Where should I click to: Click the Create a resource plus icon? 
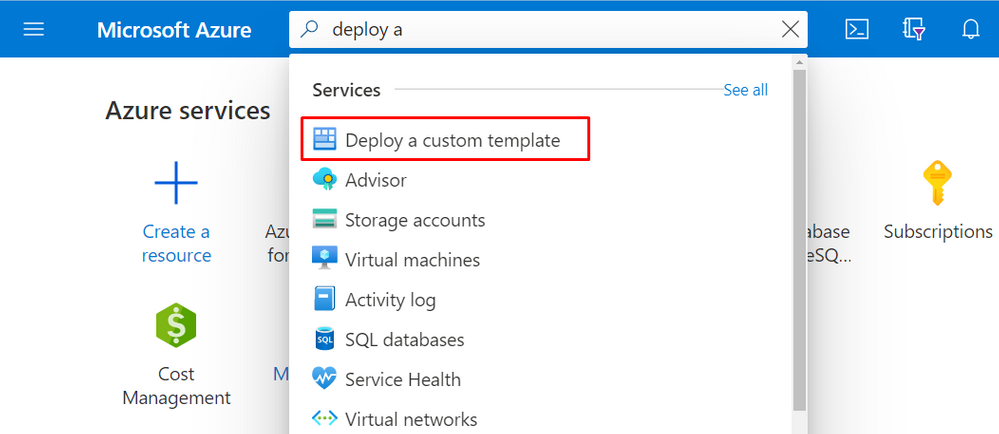coord(176,184)
